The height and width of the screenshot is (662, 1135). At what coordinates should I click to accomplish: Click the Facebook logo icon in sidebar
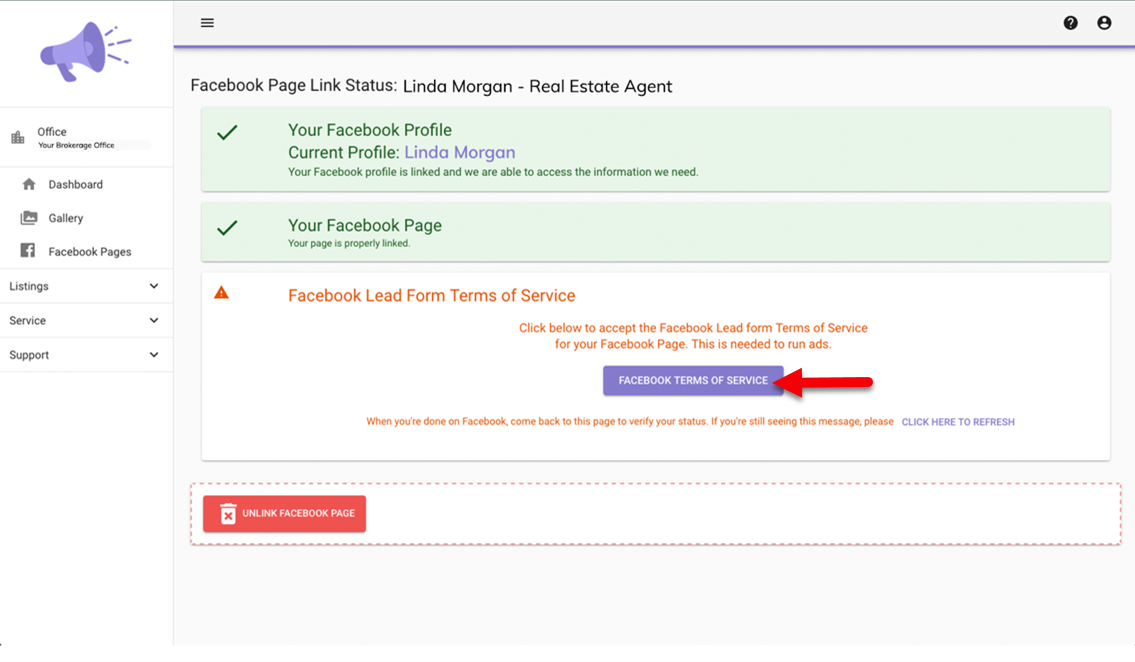tap(29, 252)
